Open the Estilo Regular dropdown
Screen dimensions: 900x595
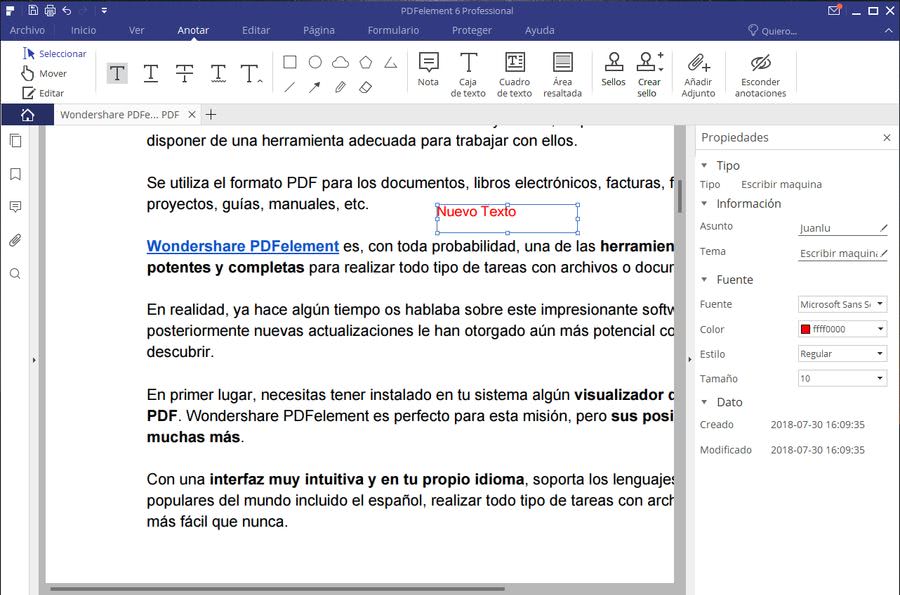click(843, 353)
